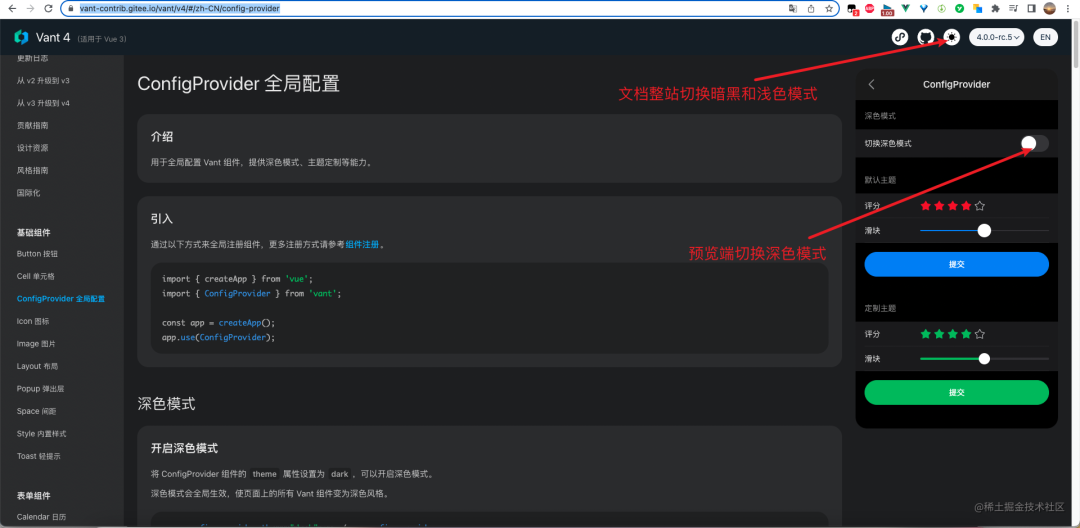Viewport: 1080px width, 528px height.
Task: Open the mini-program icon next to GitHub
Action: pyautogui.click(x=900, y=37)
